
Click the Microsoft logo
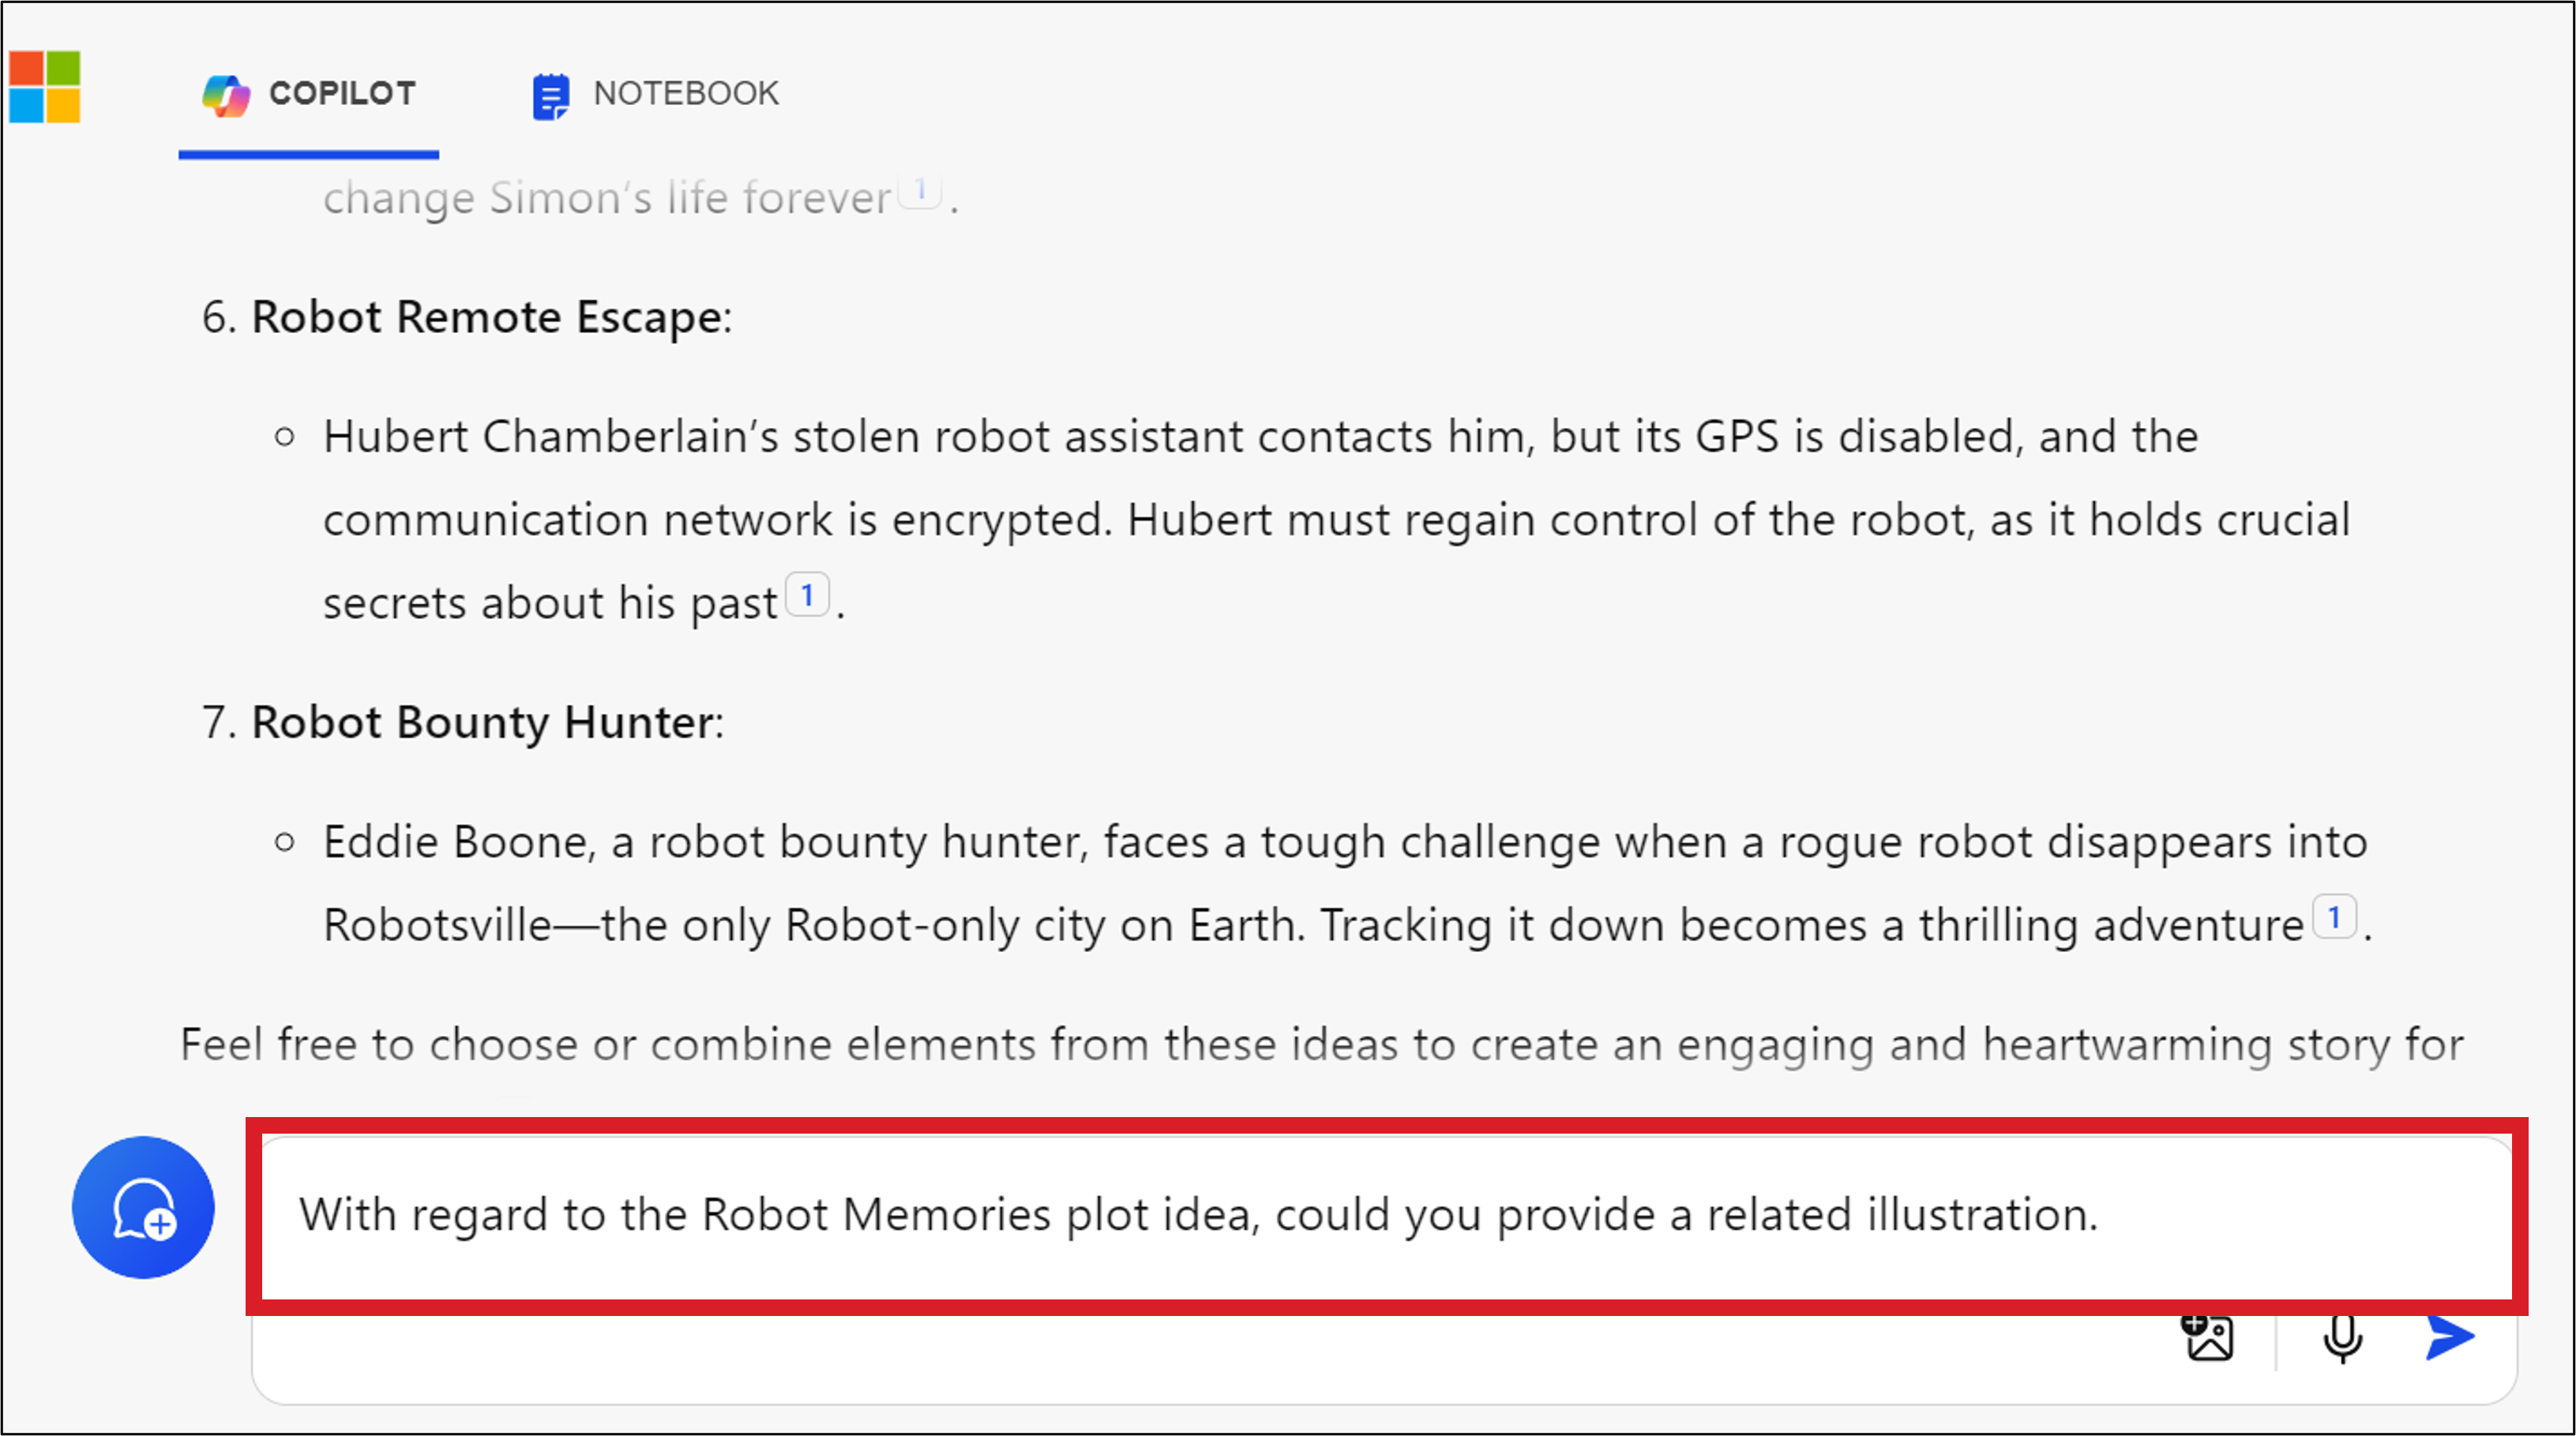click(44, 87)
